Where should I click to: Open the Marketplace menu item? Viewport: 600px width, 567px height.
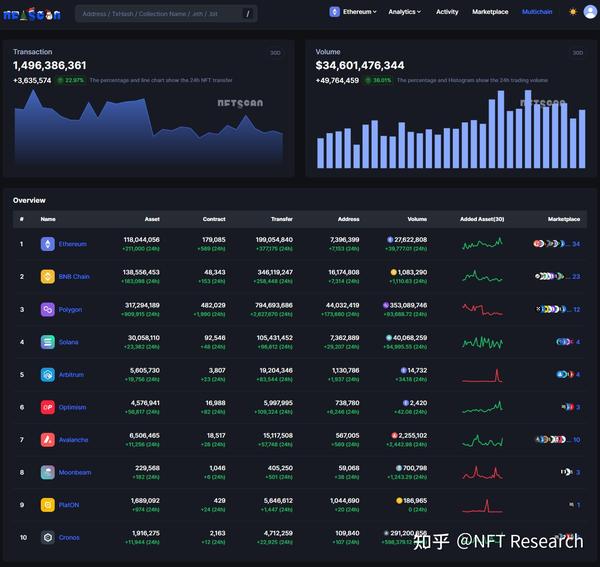coord(490,12)
